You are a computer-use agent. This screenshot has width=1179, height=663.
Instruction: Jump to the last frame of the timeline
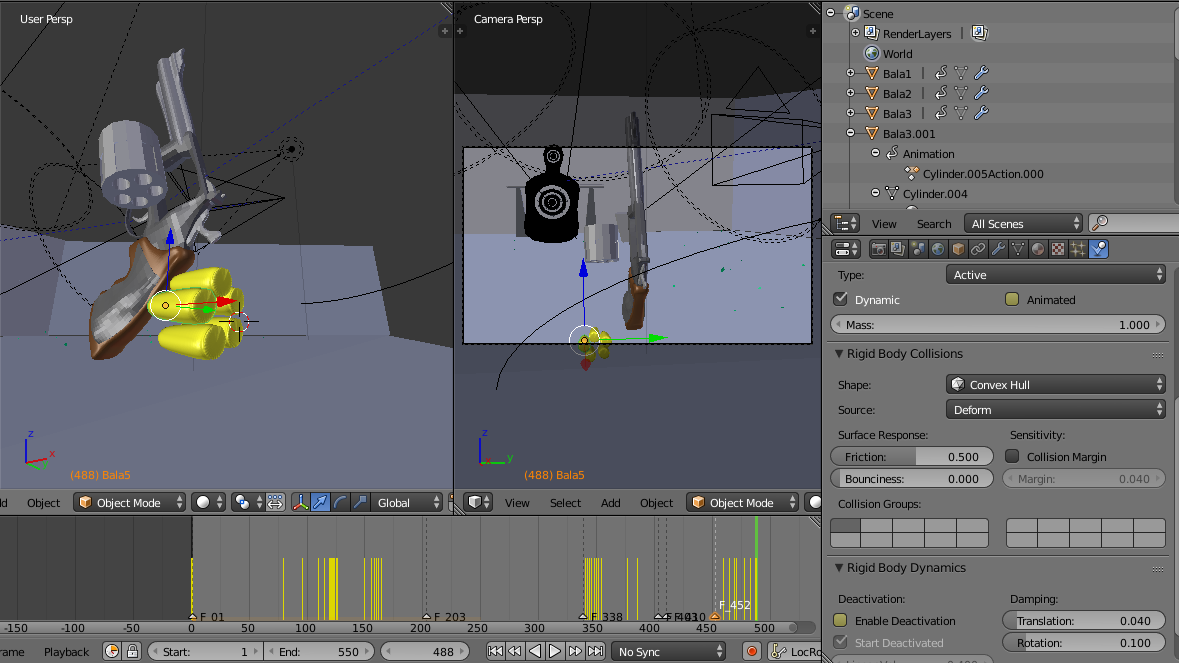coord(595,651)
